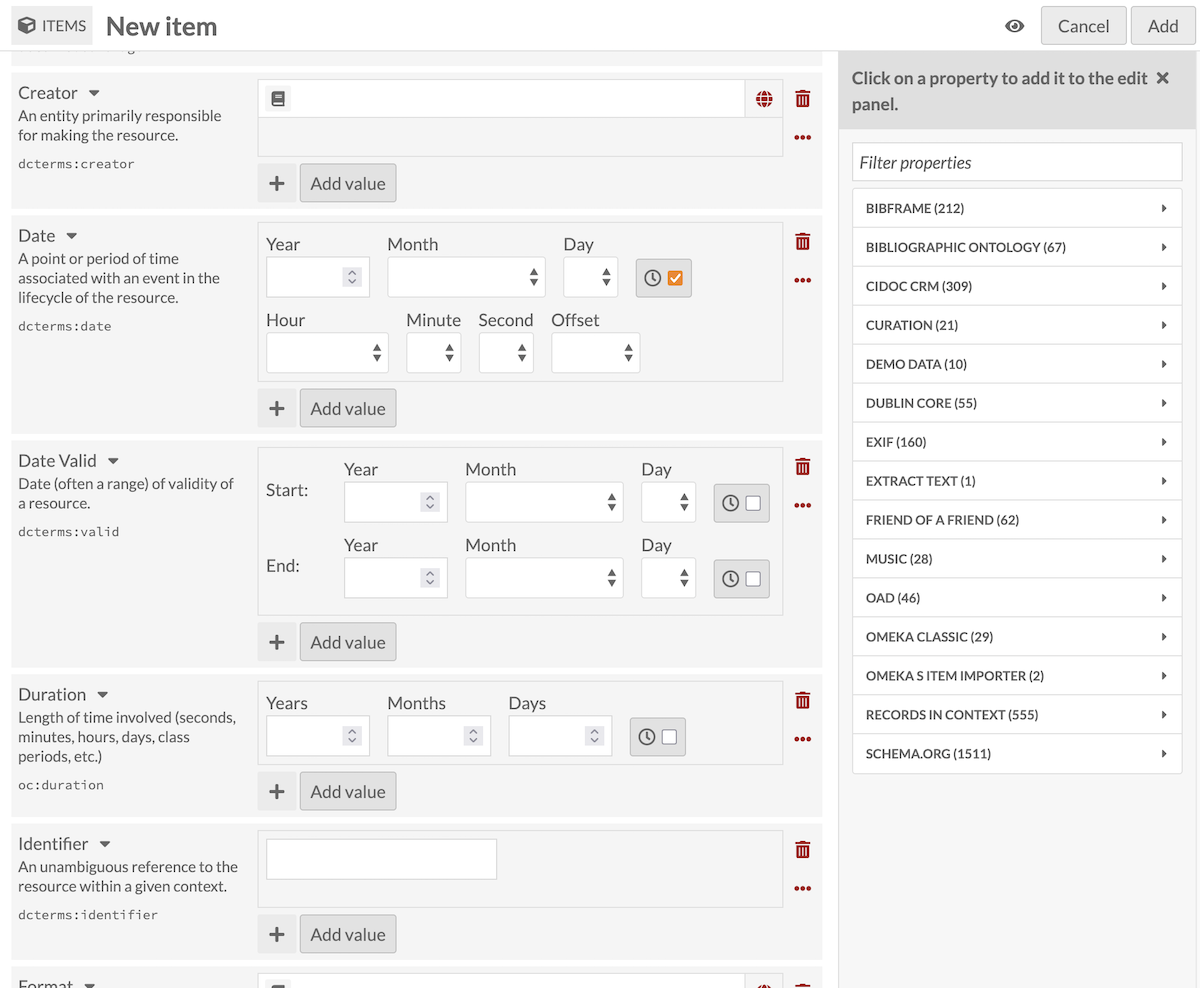The height and width of the screenshot is (988, 1200).
Task: Expand the DUBLIN CORE (55) vocabulary
Action: click(1017, 403)
